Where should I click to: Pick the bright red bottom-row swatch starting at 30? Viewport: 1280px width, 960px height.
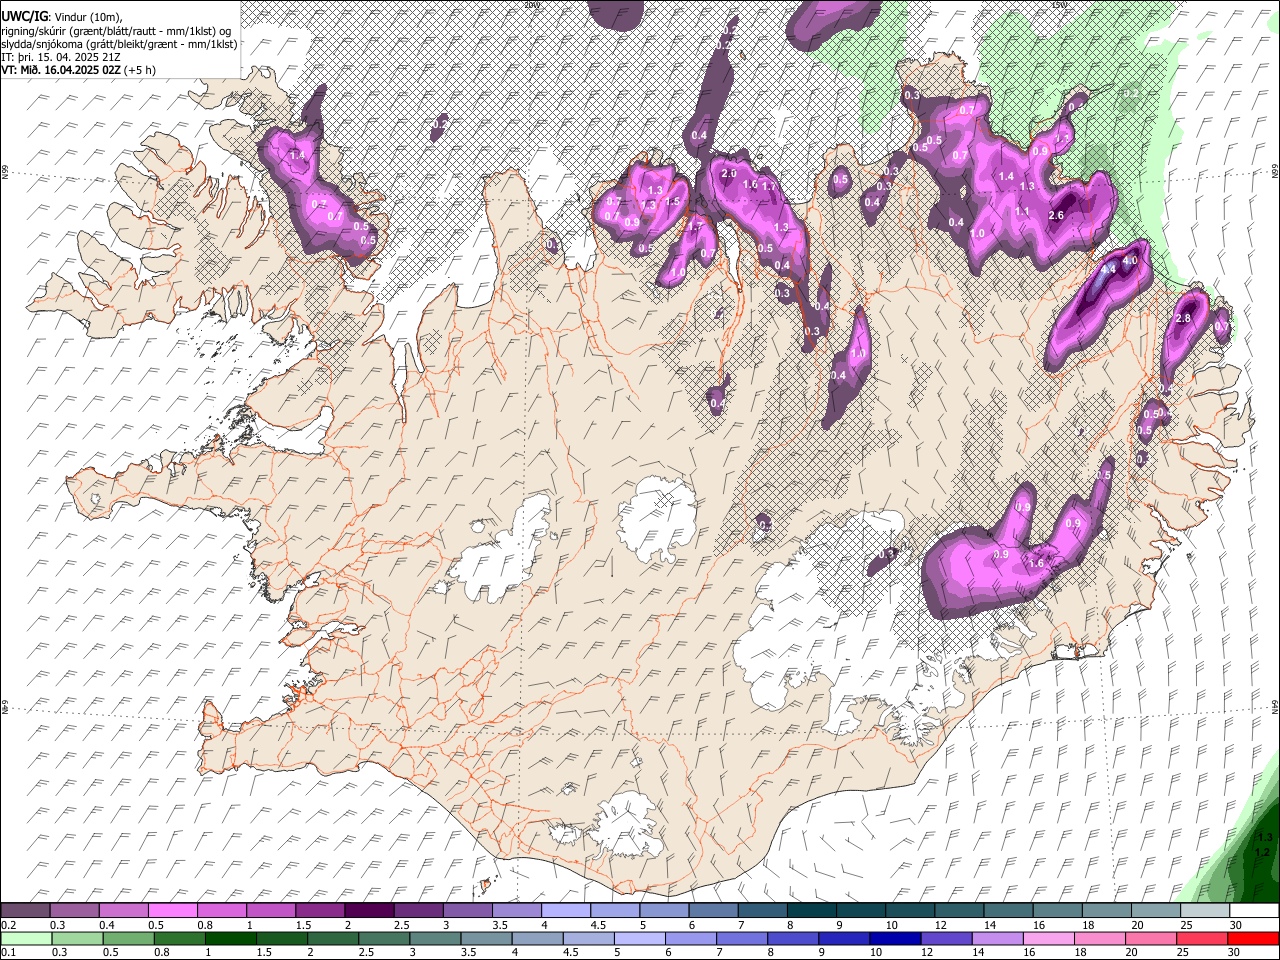point(1252,938)
